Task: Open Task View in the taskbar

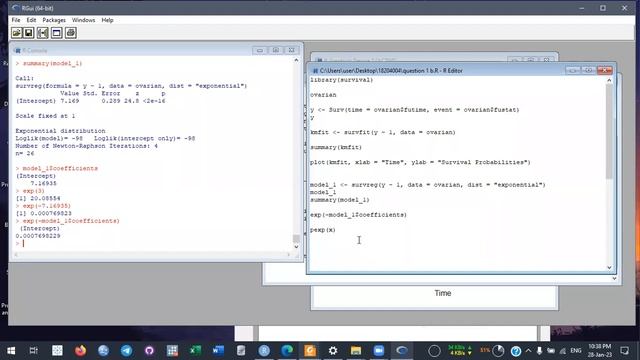Action: click(x=33, y=351)
